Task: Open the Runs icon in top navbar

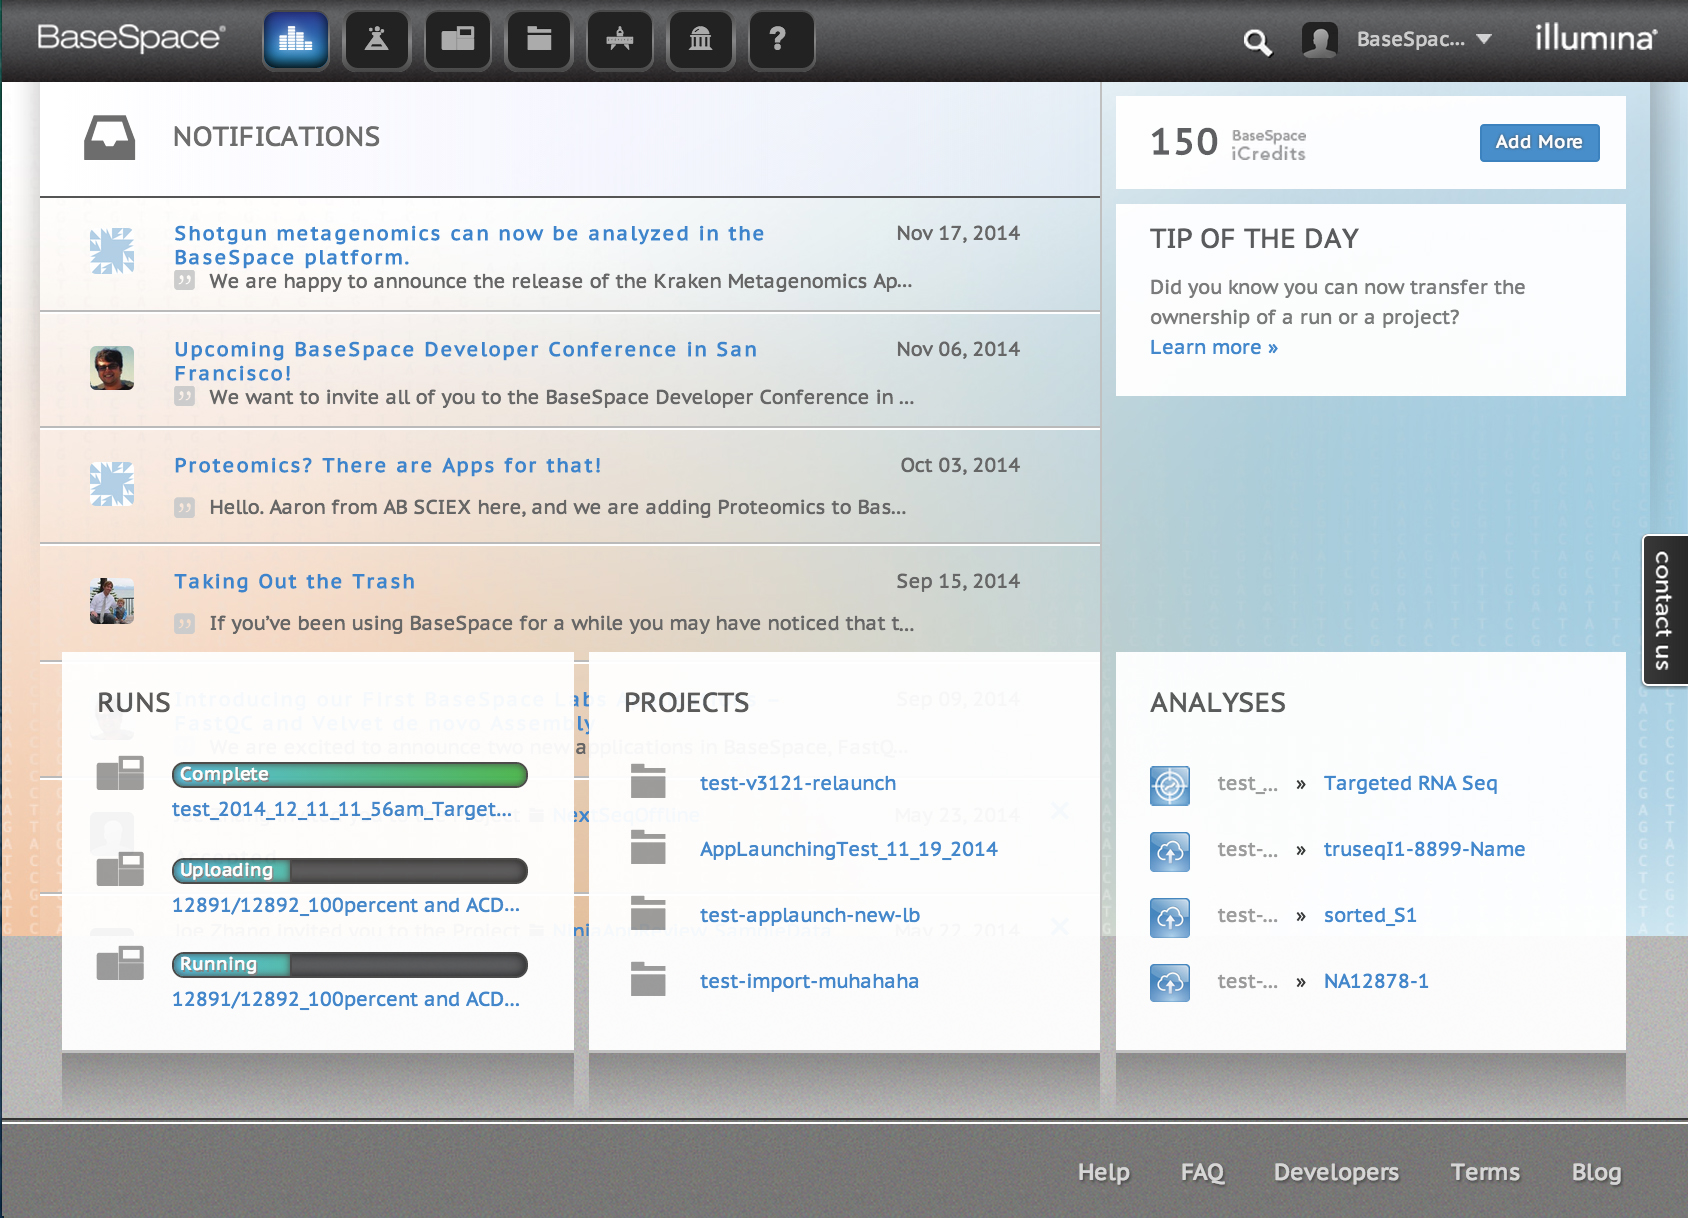Action: coord(458,40)
